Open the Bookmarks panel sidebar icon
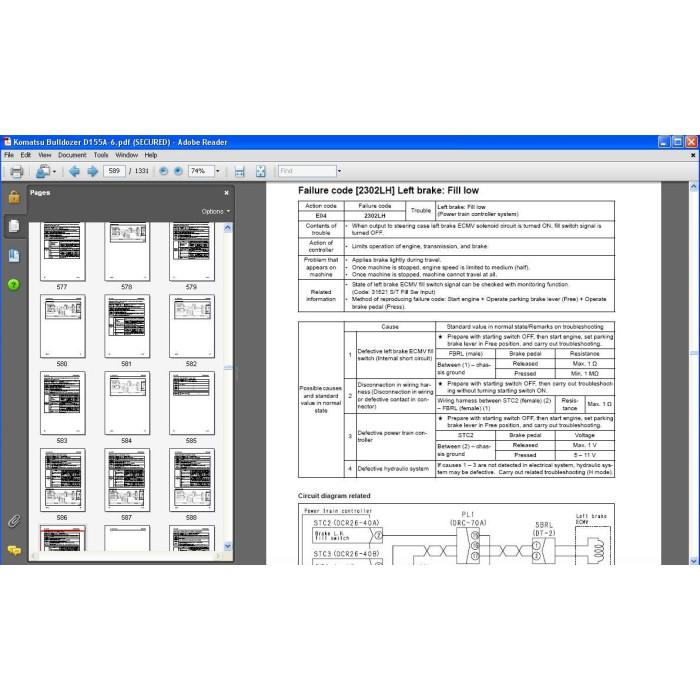This screenshot has width=700, height=700. pos(14,255)
